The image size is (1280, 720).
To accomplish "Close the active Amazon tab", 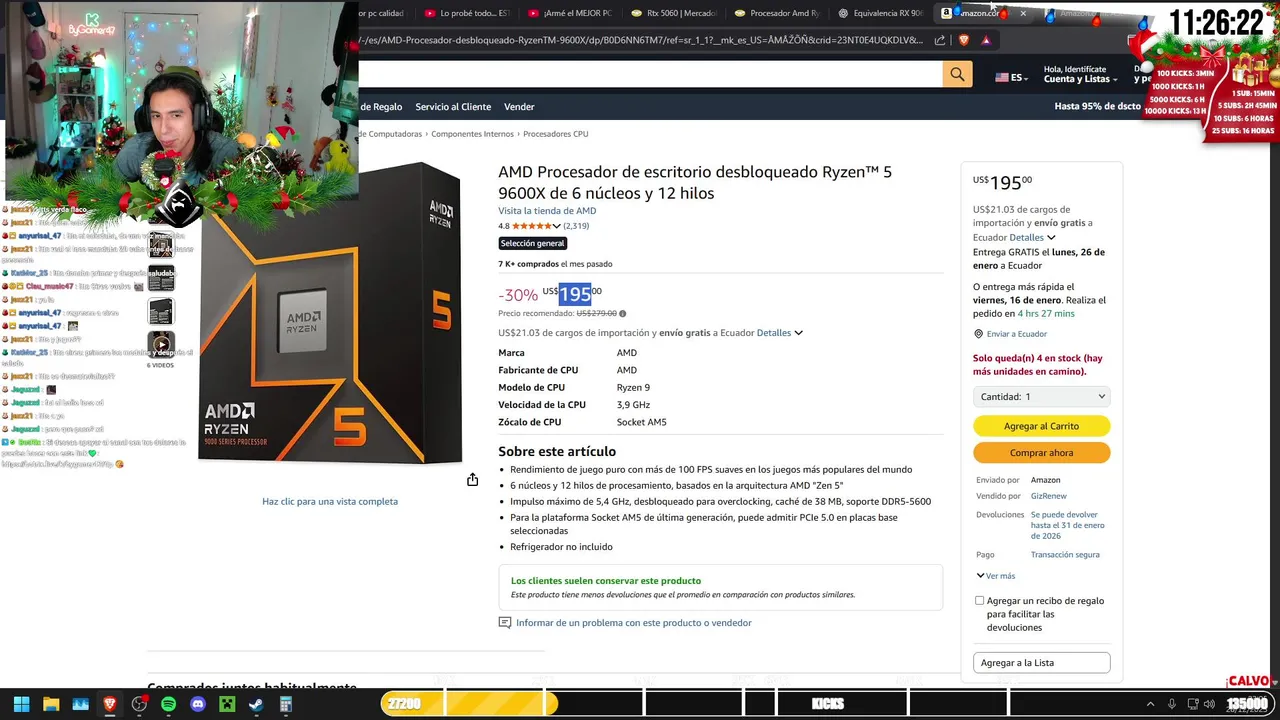I will point(1023,14).
